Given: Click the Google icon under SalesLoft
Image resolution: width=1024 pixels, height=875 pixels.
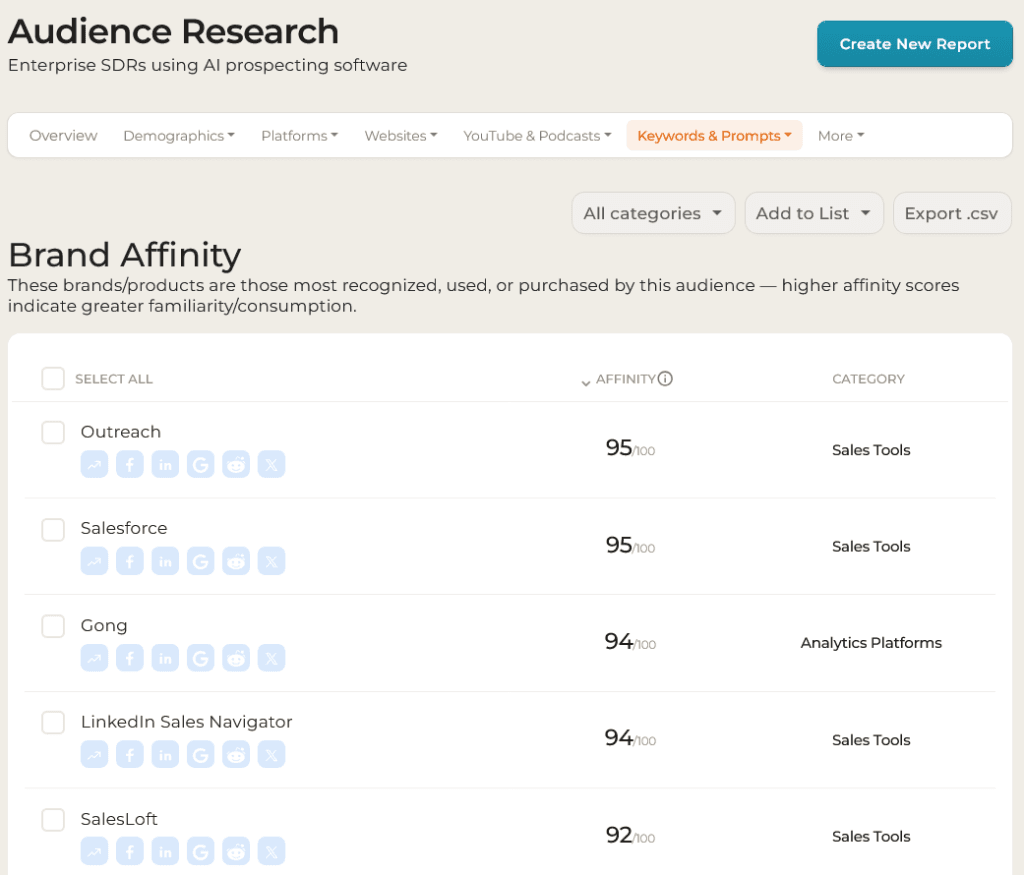Looking at the screenshot, I should click(x=200, y=851).
